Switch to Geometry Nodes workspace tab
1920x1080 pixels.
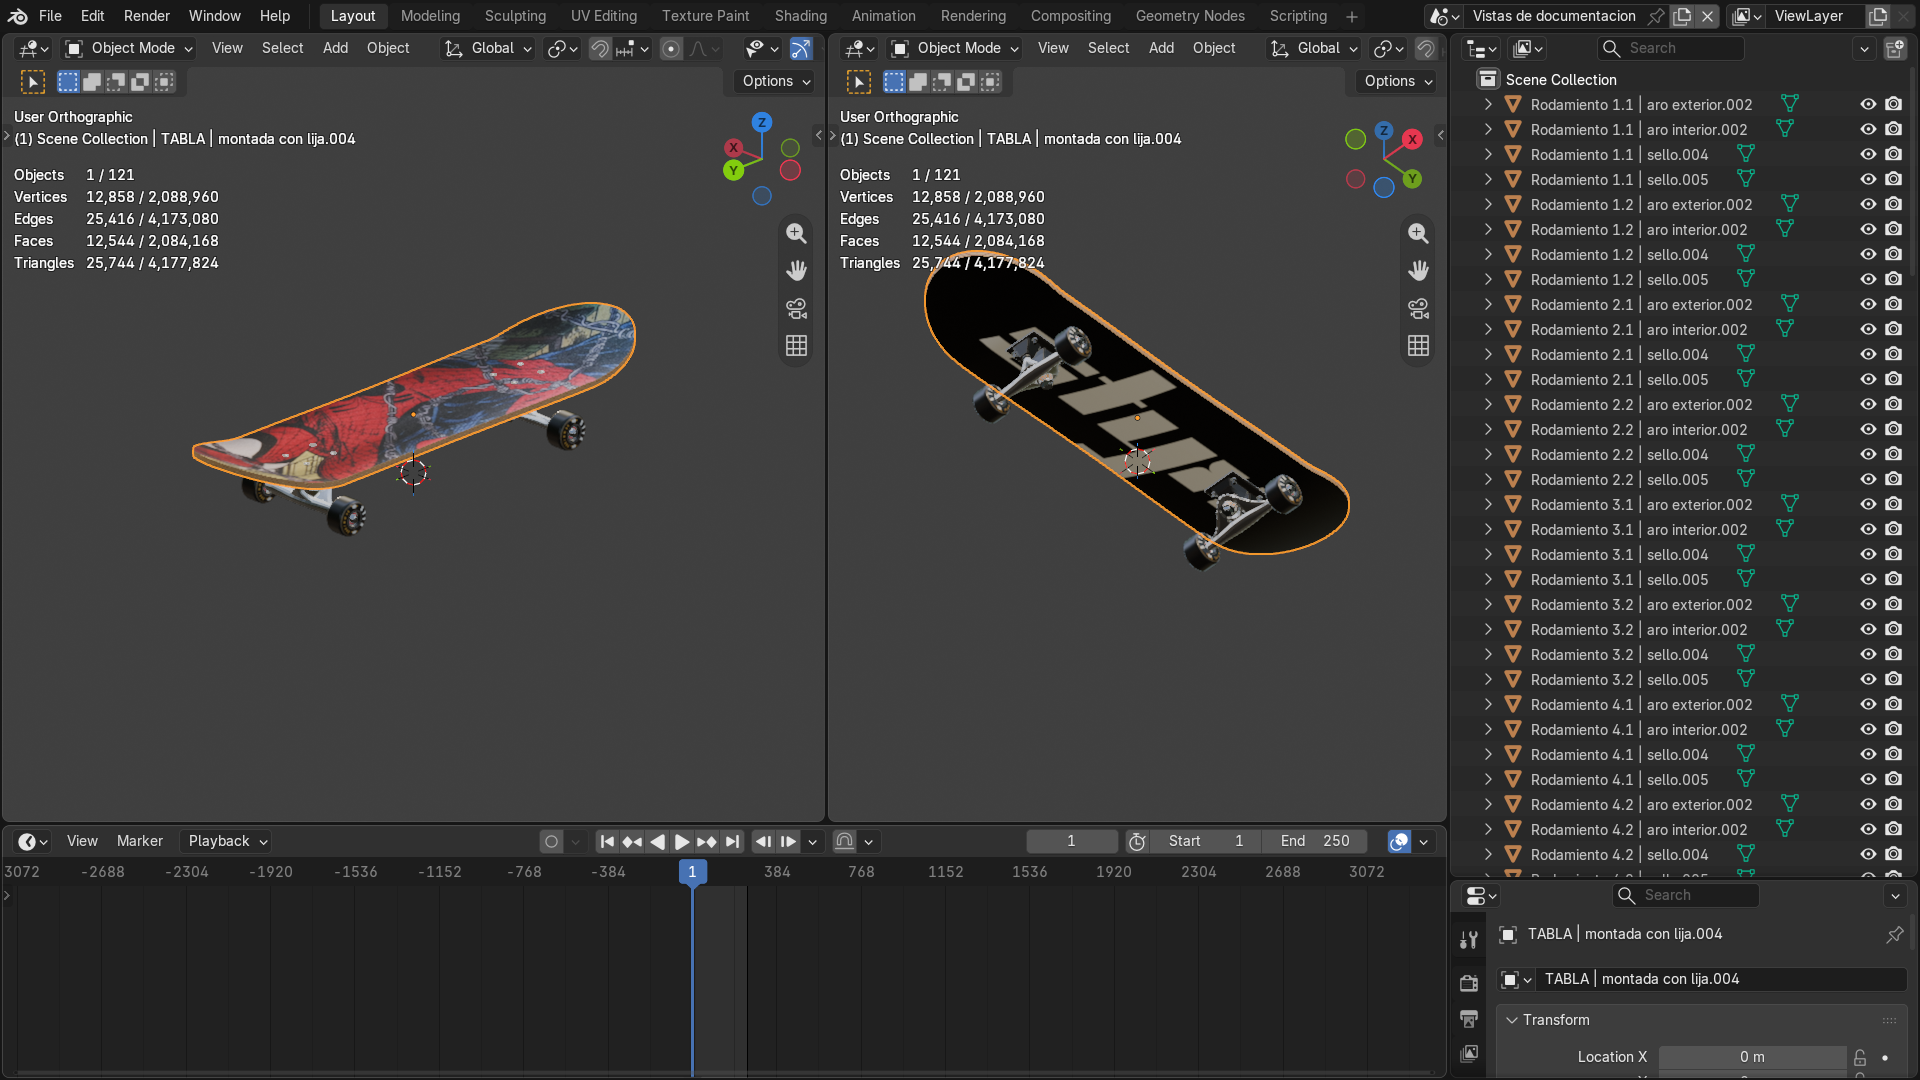click(1190, 16)
